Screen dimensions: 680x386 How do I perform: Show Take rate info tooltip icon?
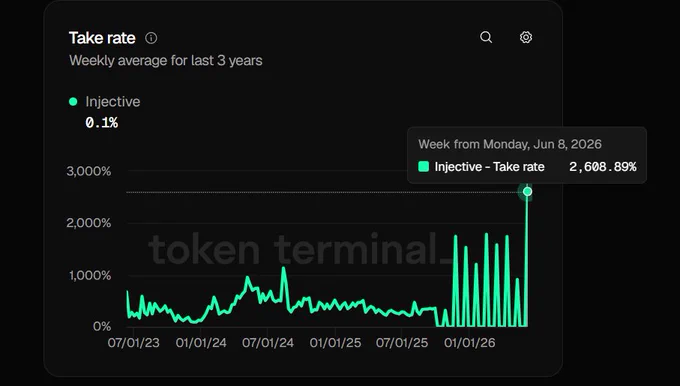coord(151,38)
